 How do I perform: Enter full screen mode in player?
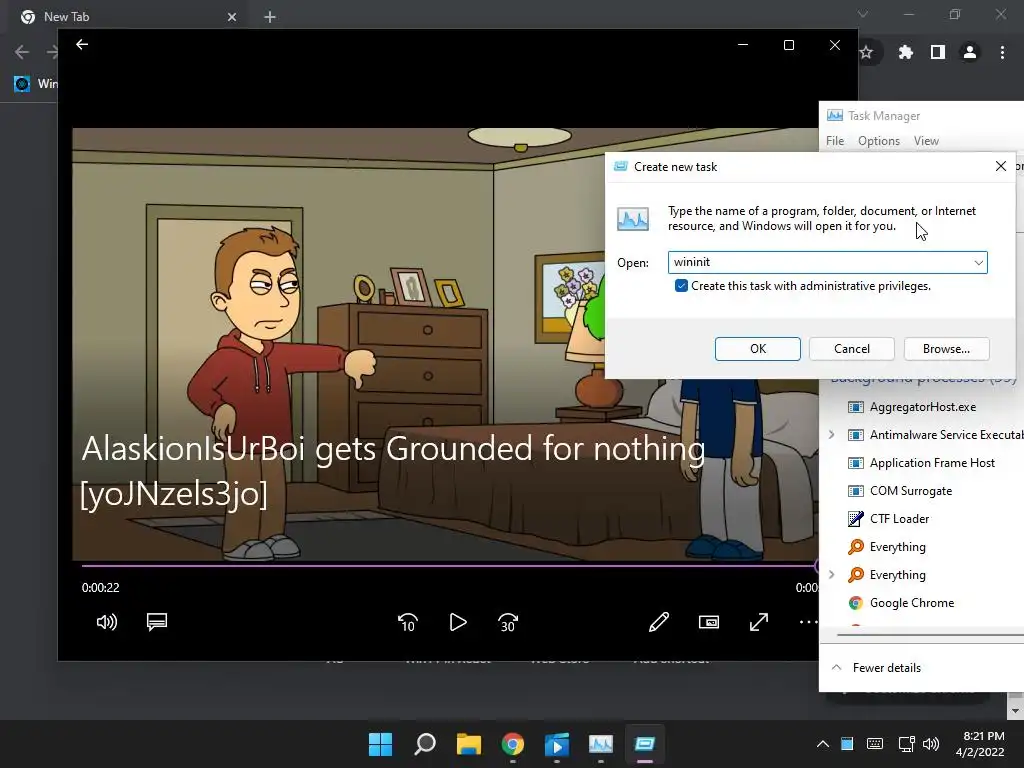(x=758, y=622)
